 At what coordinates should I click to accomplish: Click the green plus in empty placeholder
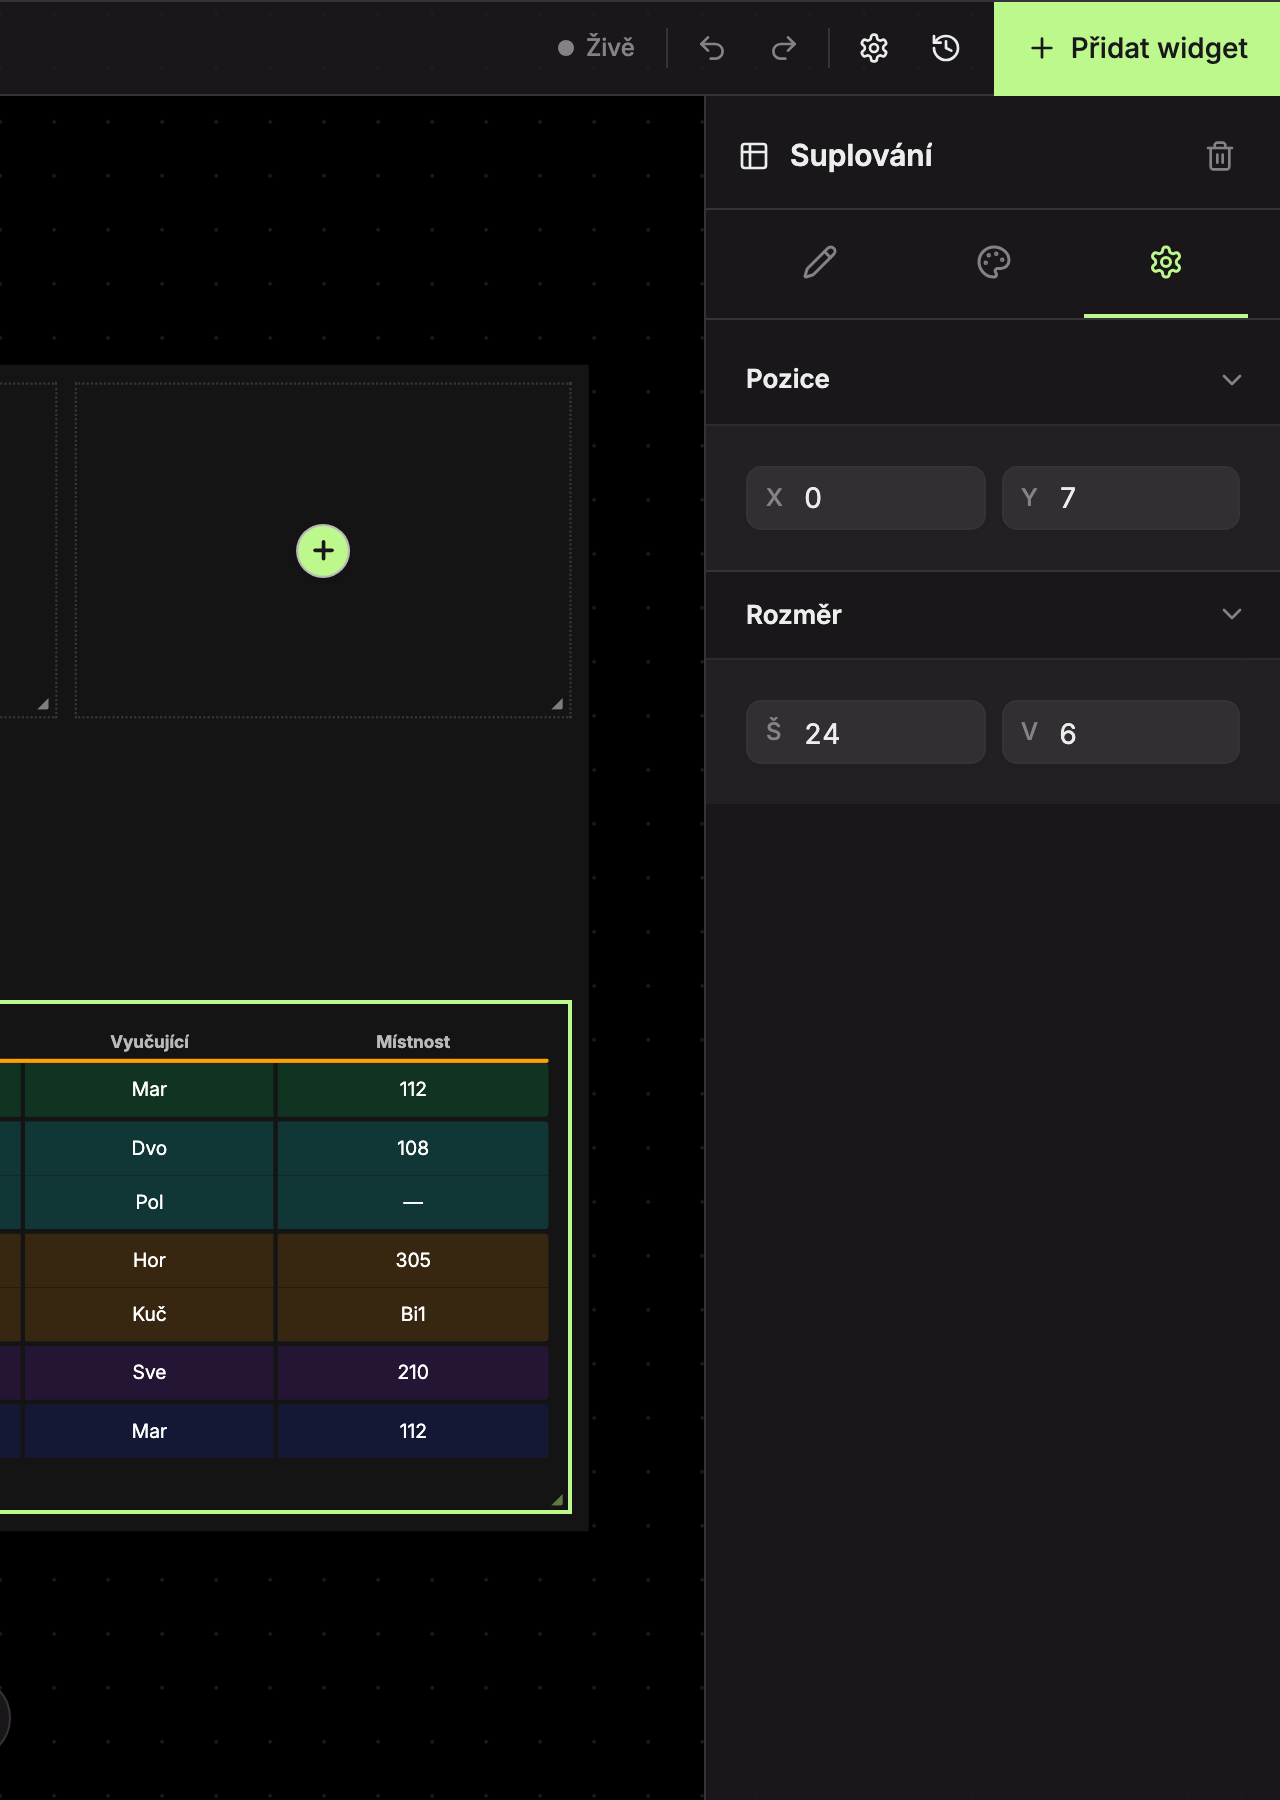pyautogui.click(x=323, y=551)
